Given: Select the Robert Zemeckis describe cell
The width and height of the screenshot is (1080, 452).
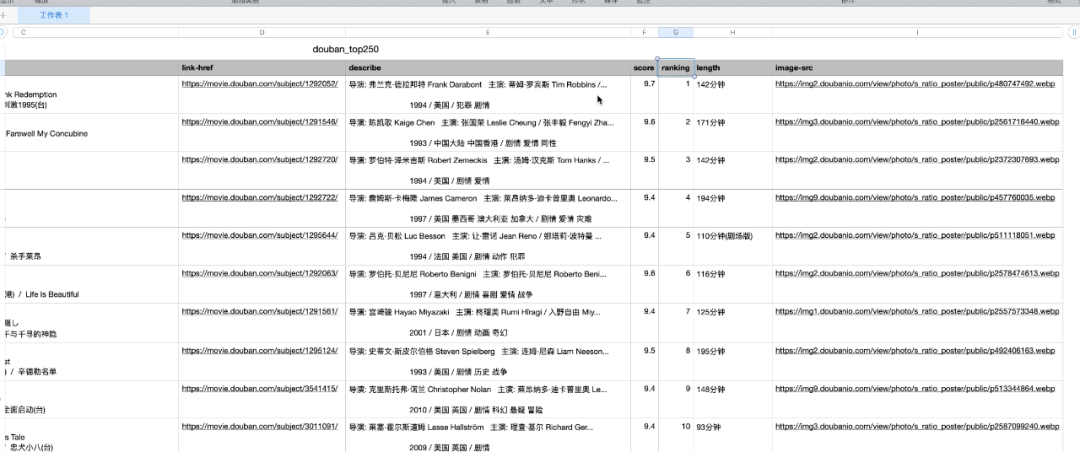Looking at the screenshot, I should click(x=488, y=170).
